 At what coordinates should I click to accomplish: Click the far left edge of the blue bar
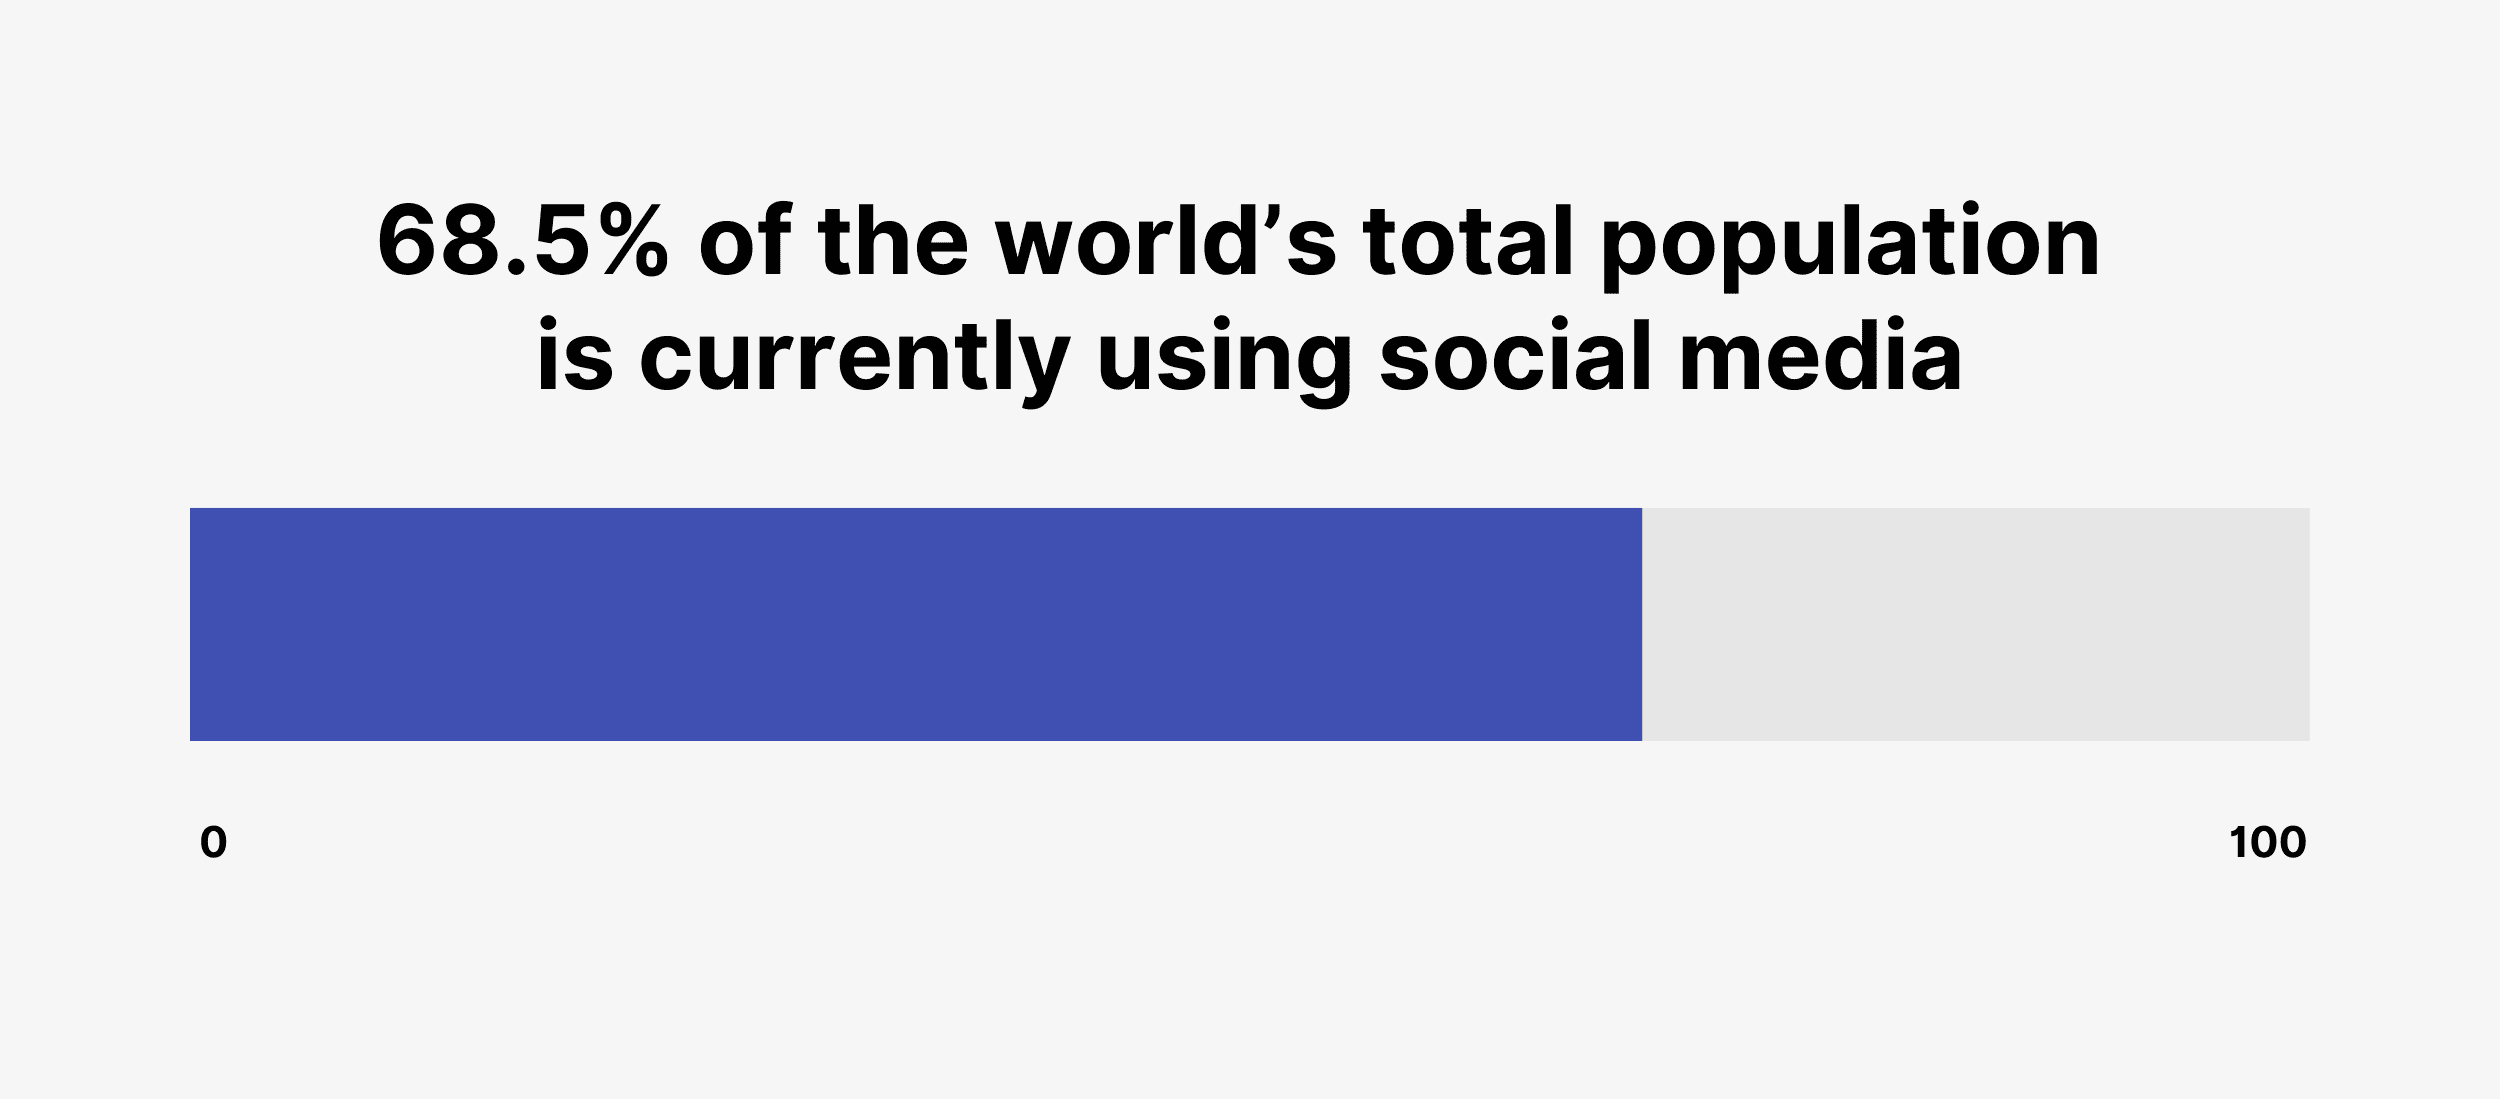click(x=194, y=624)
